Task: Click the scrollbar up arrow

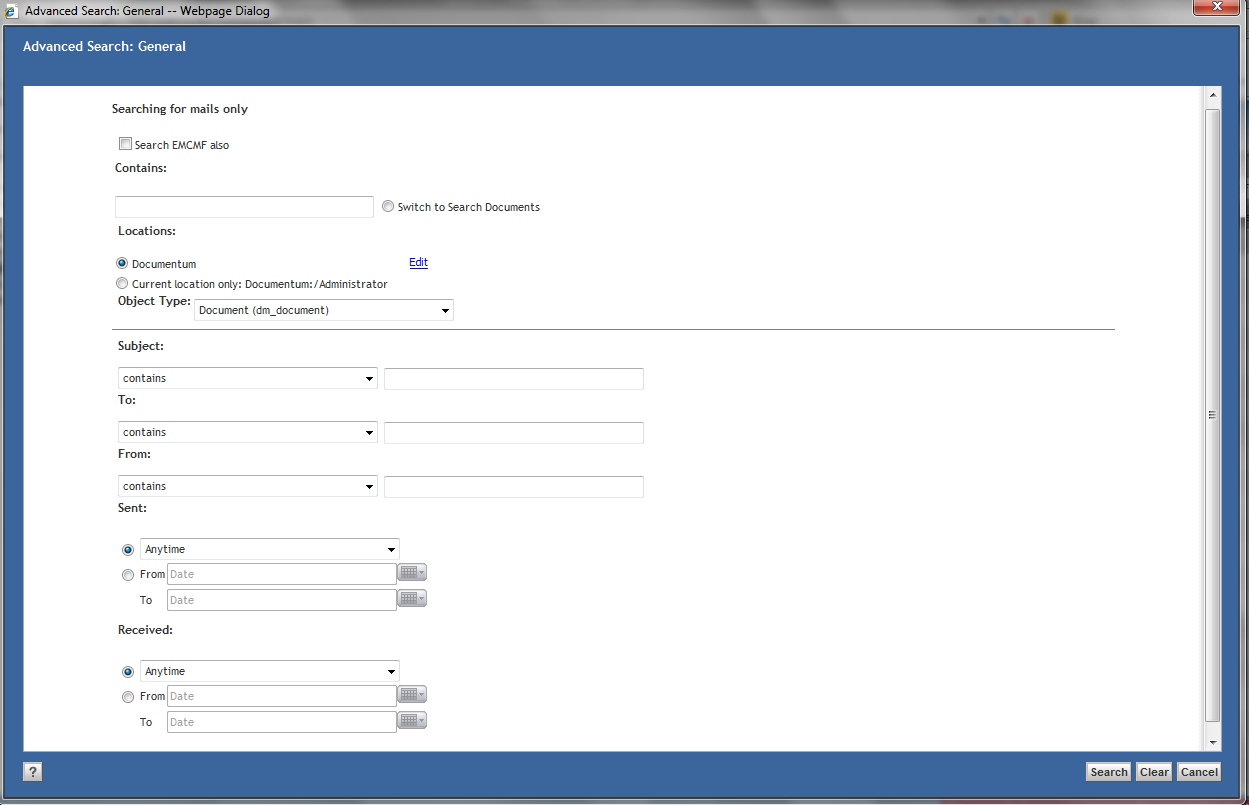Action: (1212, 95)
